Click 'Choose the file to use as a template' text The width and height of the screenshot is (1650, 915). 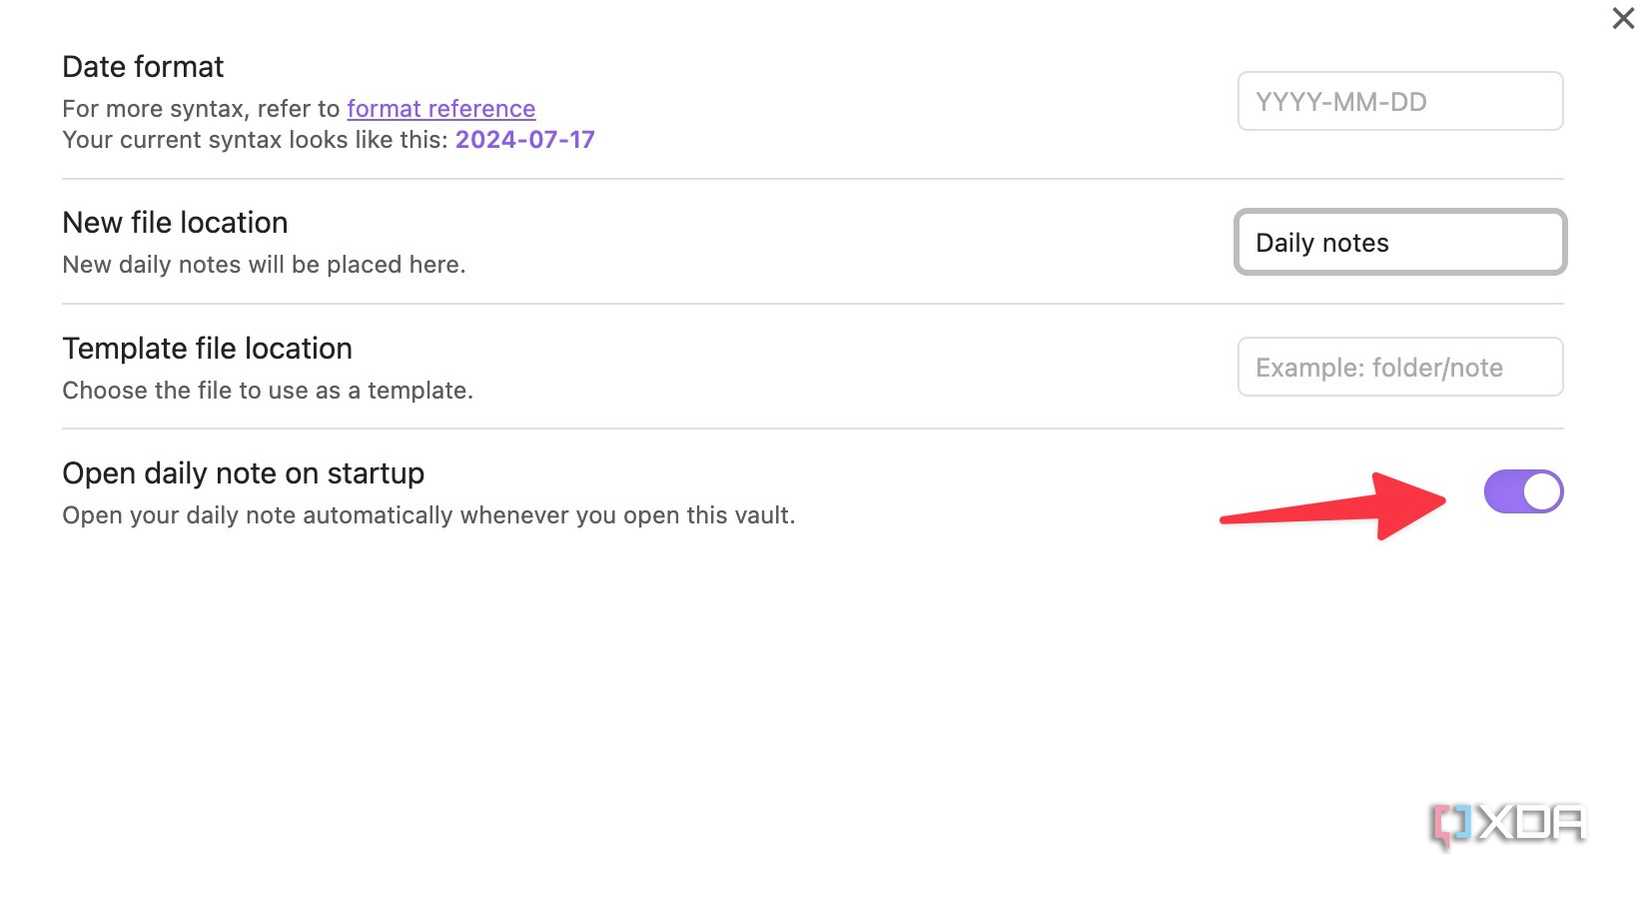(x=268, y=390)
